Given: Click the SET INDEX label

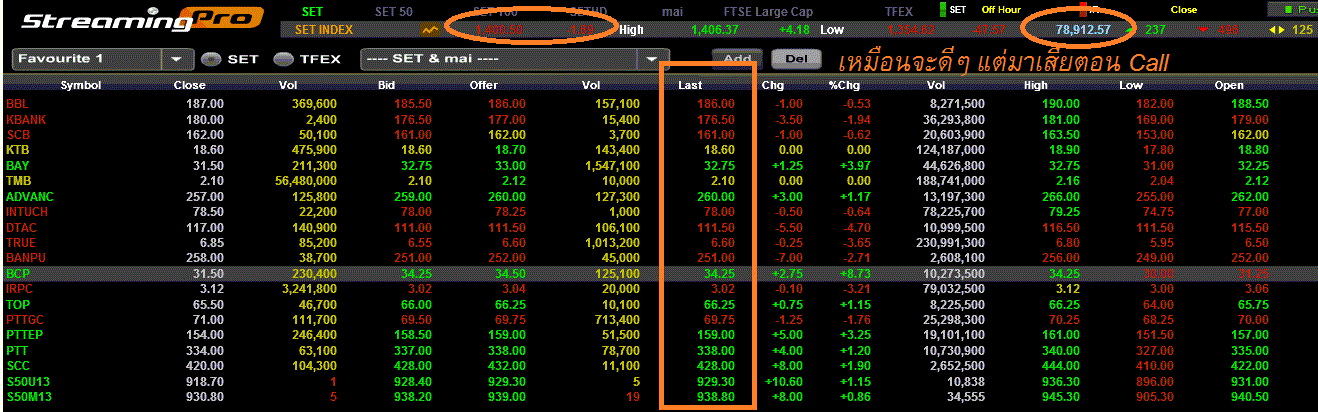Looking at the screenshot, I should 324,30.
